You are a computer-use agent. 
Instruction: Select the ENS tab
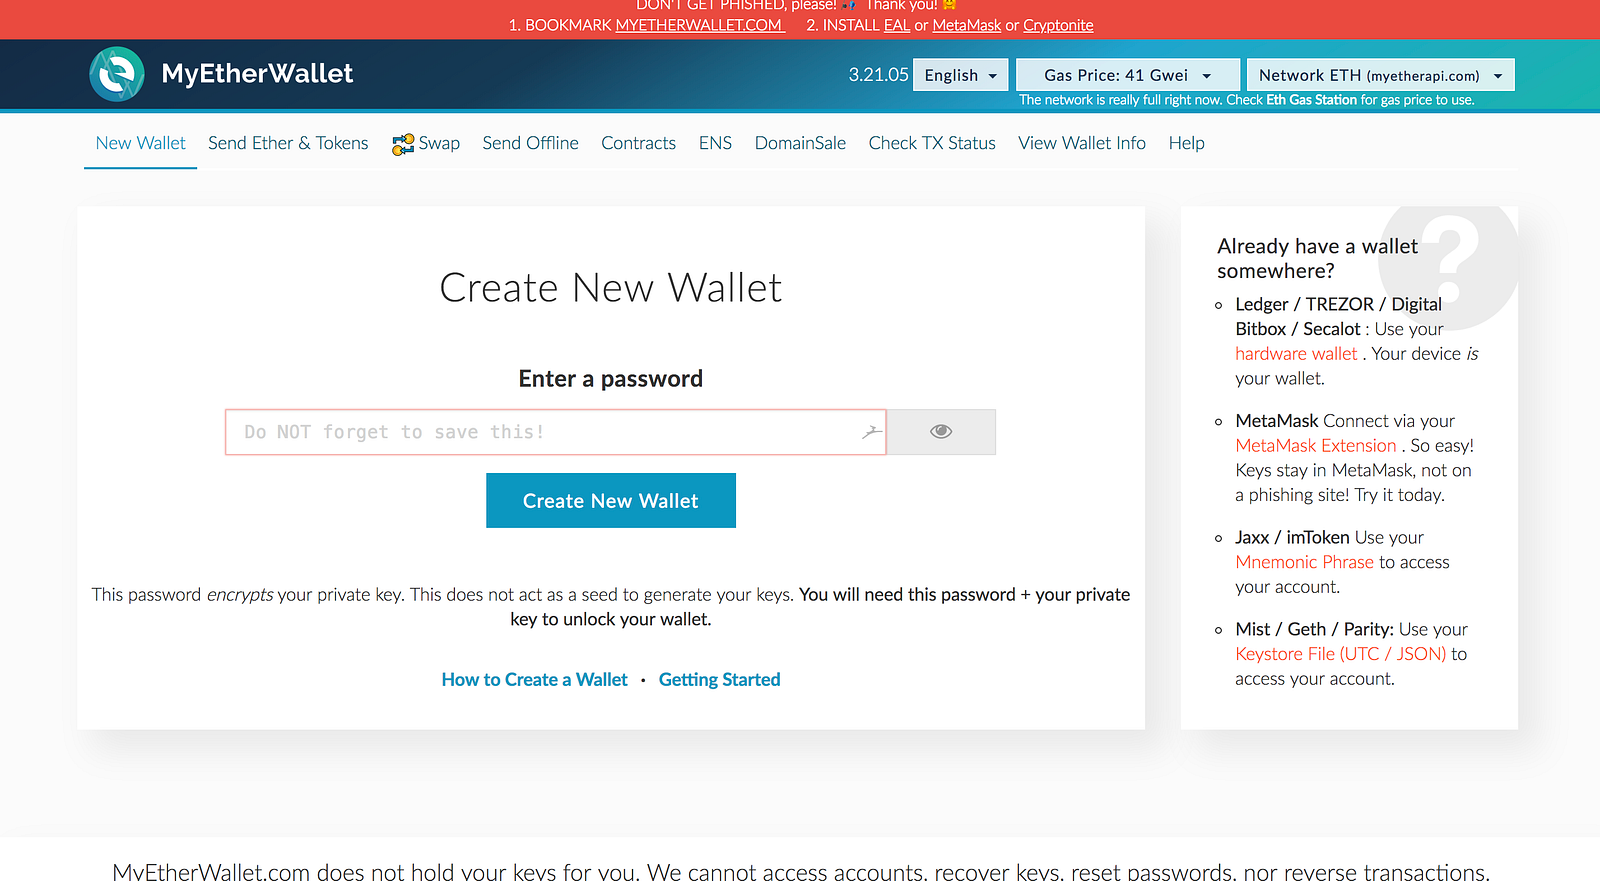715,143
